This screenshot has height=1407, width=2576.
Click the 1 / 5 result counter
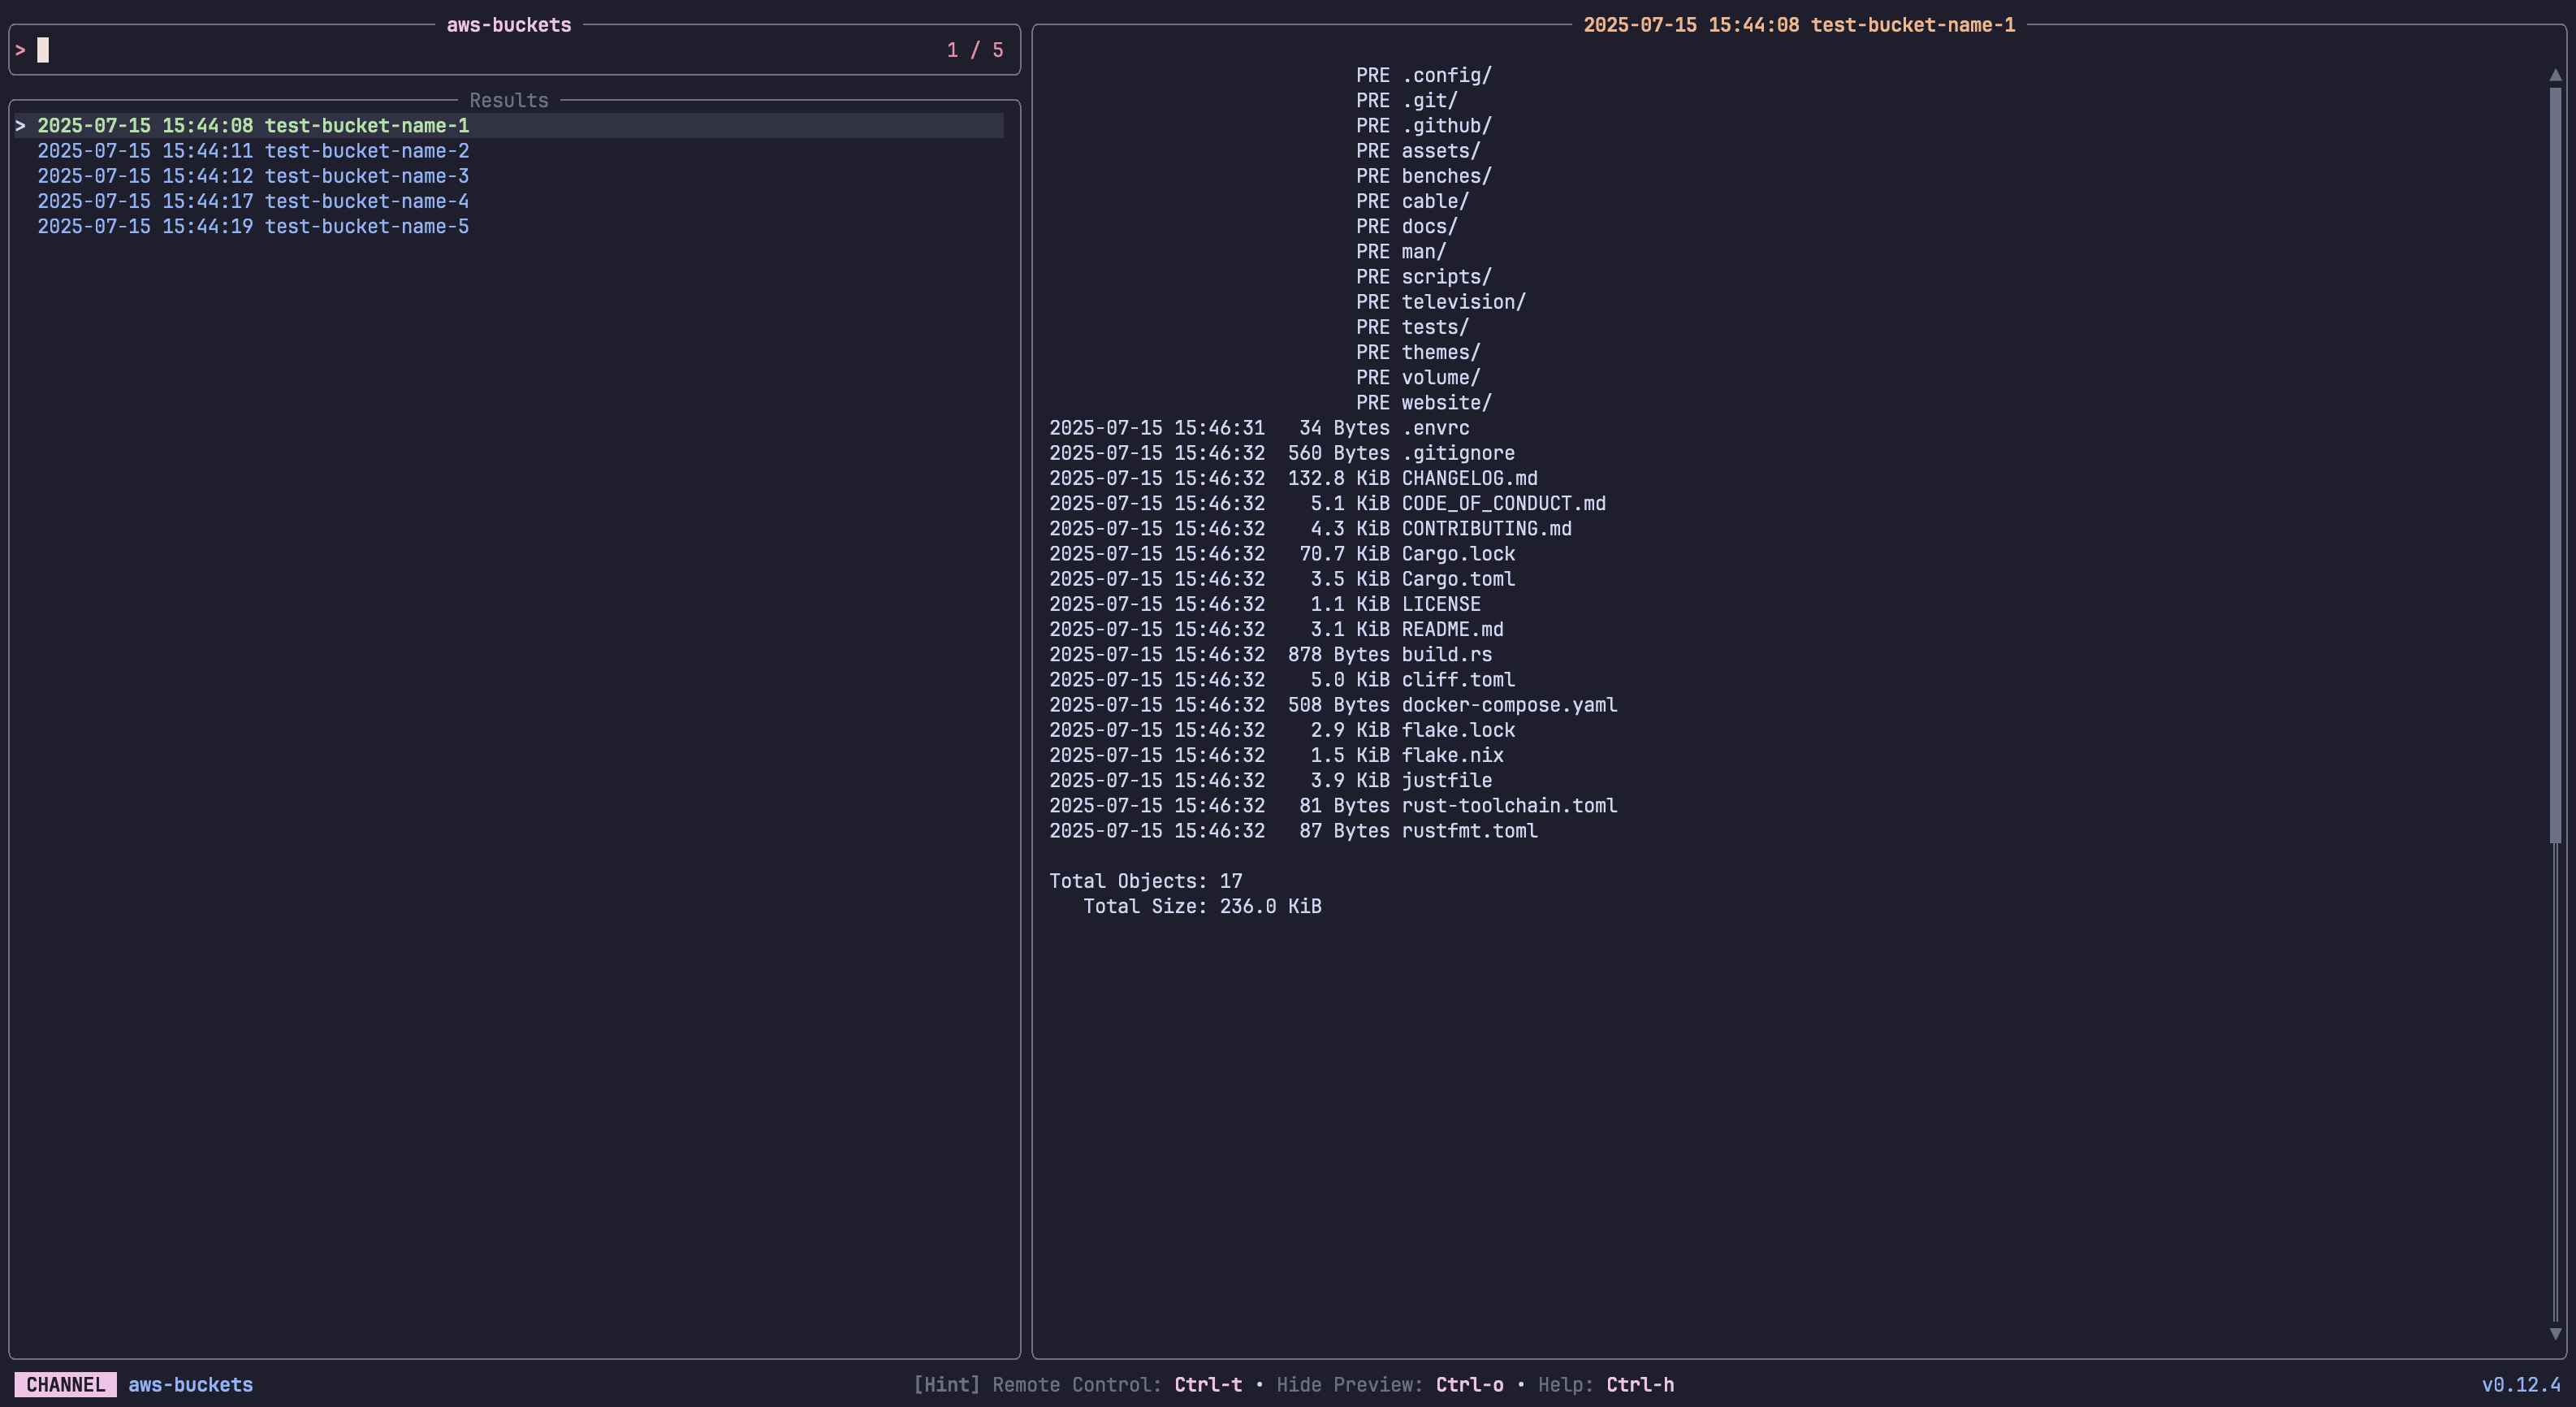[x=975, y=50]
